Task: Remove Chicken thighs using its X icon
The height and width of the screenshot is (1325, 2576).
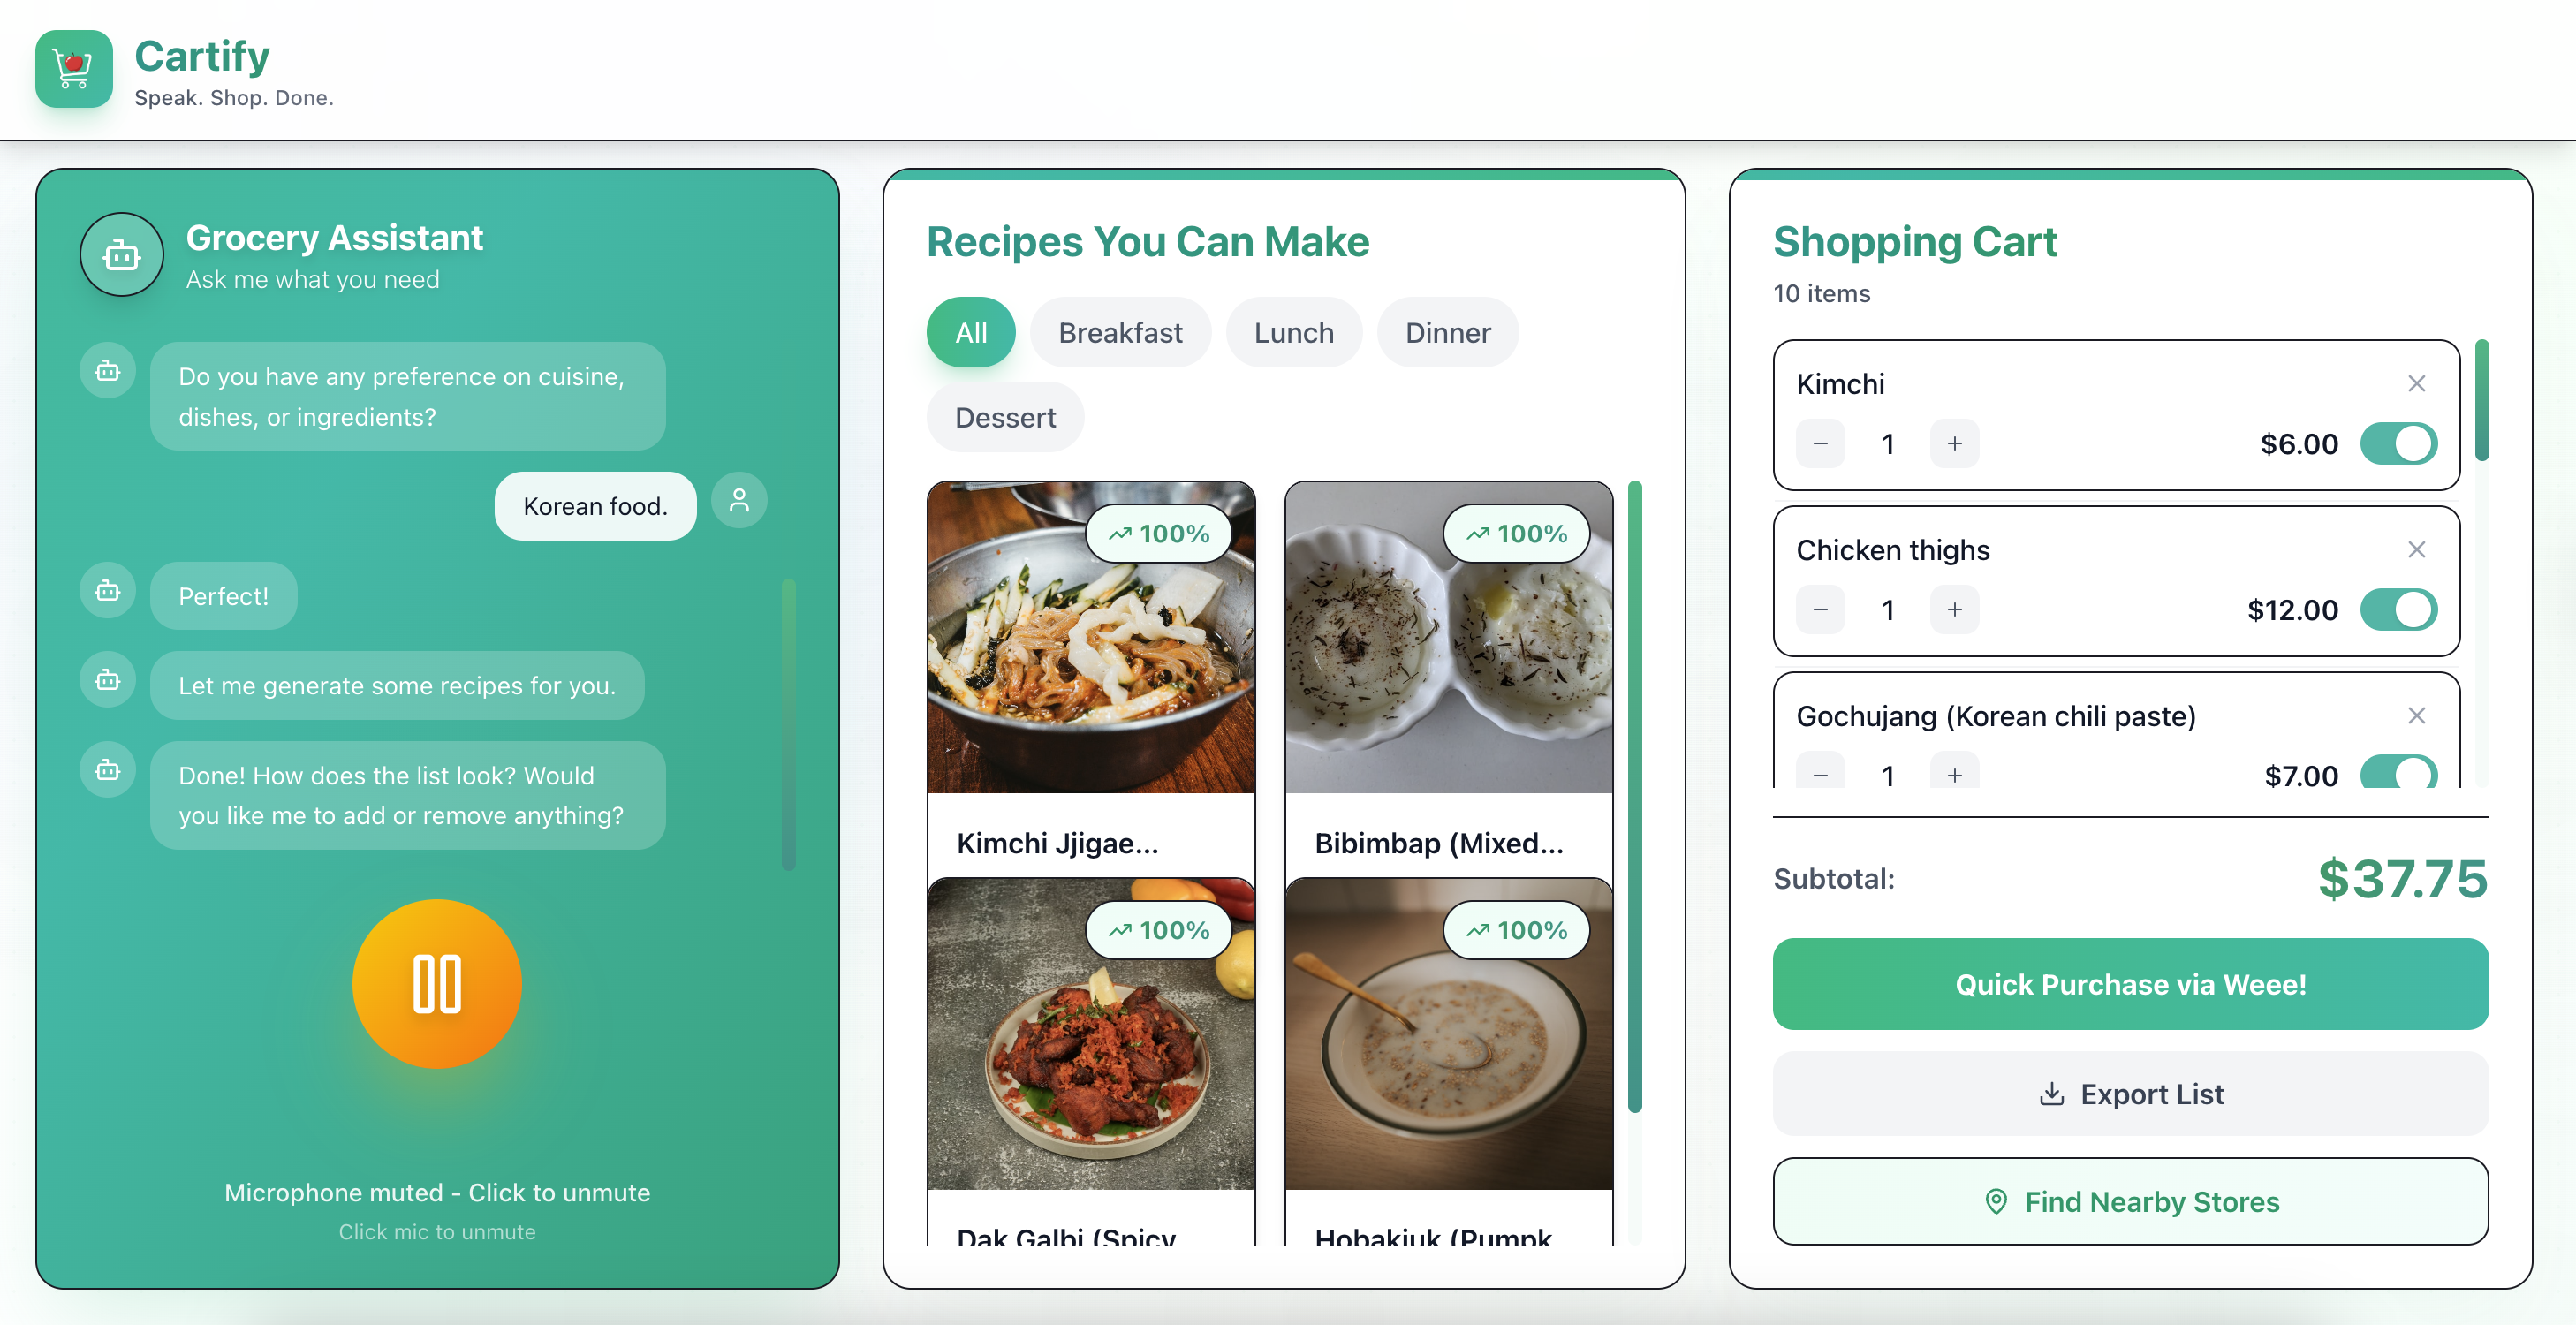Action: [x=2416, y=550]
